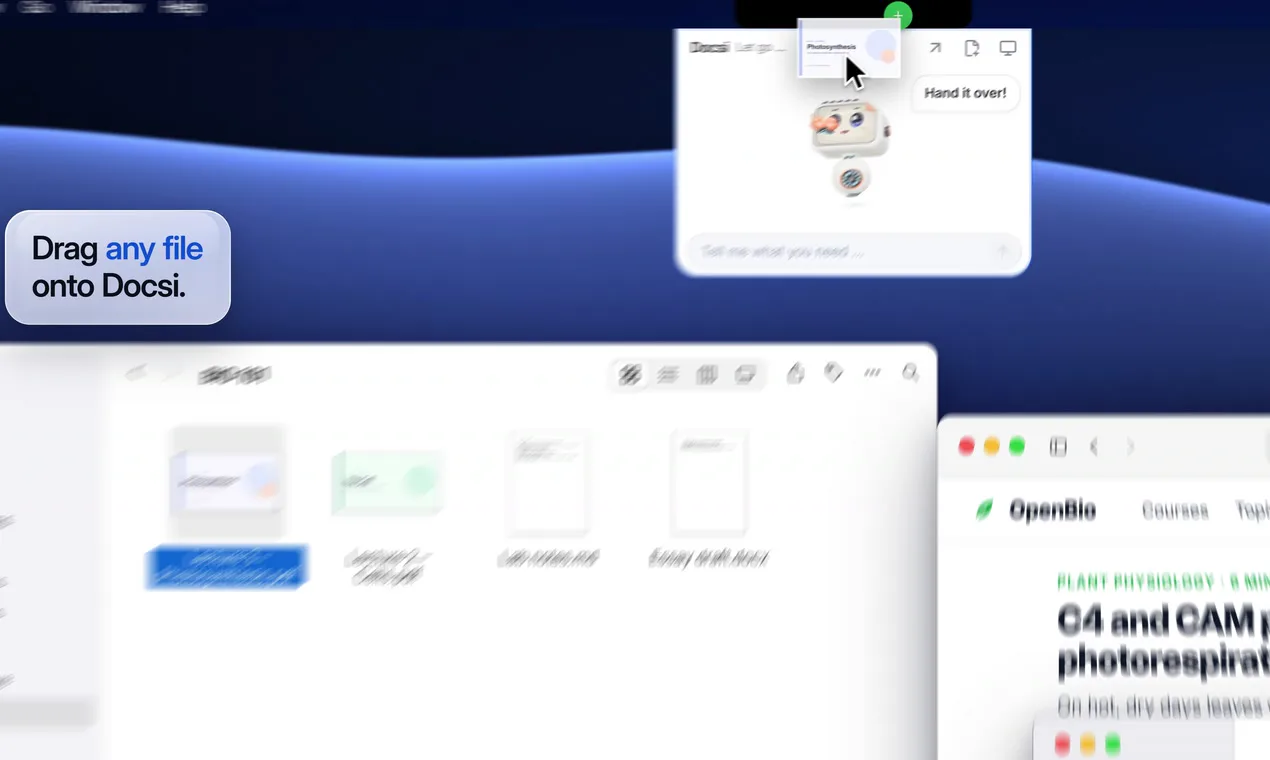Select the third document file in Finder

pyautogui.click(x=548, y=482)
